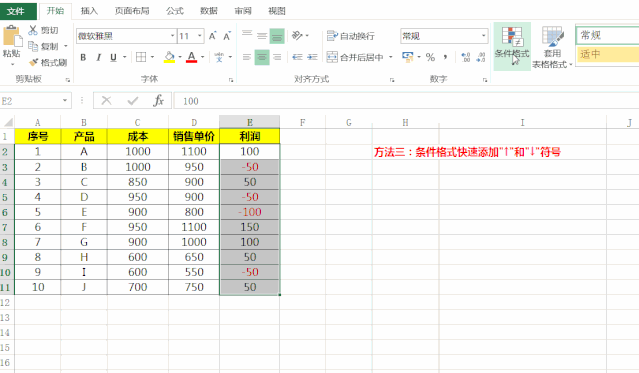Click the phonetic guide wén icon
This screenshot has height=373, width=639.
(219, 57)
